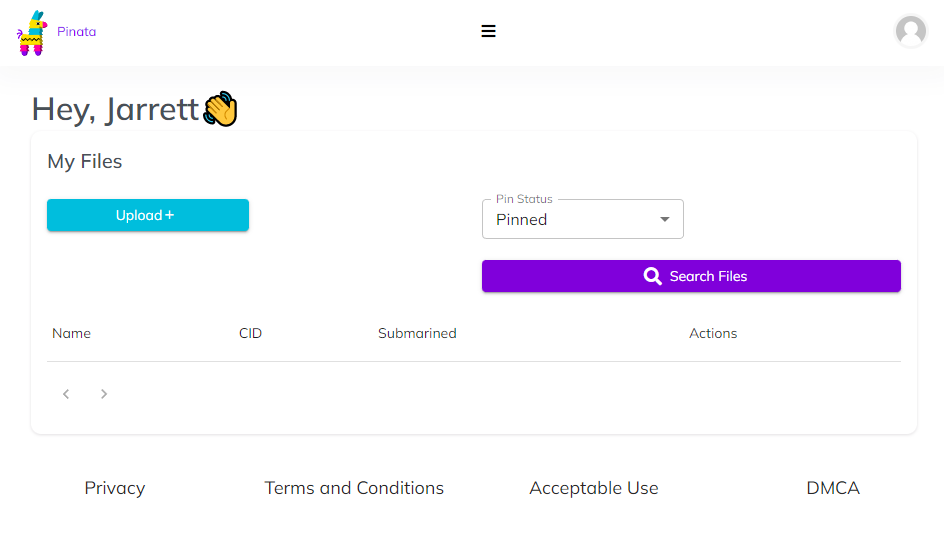
Task: Go to previous page chevron
Action: pyautogui.click(x=66, y=394)
